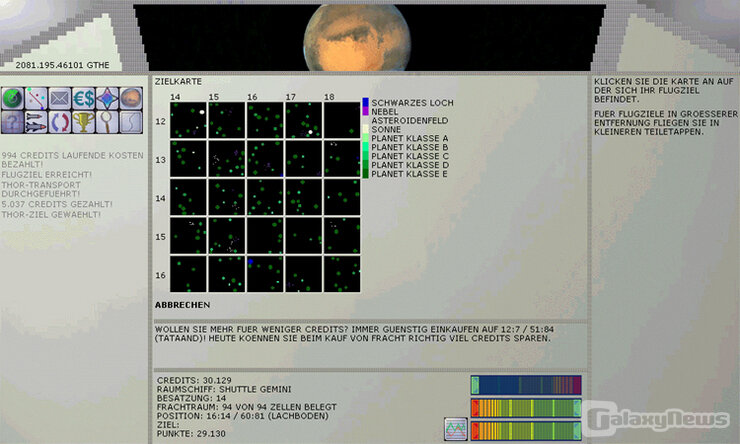Image resolution: width=740 pixels, height=444 pixels.
Task: Select map cell column 16 row 15
Action: click(265, 235)
